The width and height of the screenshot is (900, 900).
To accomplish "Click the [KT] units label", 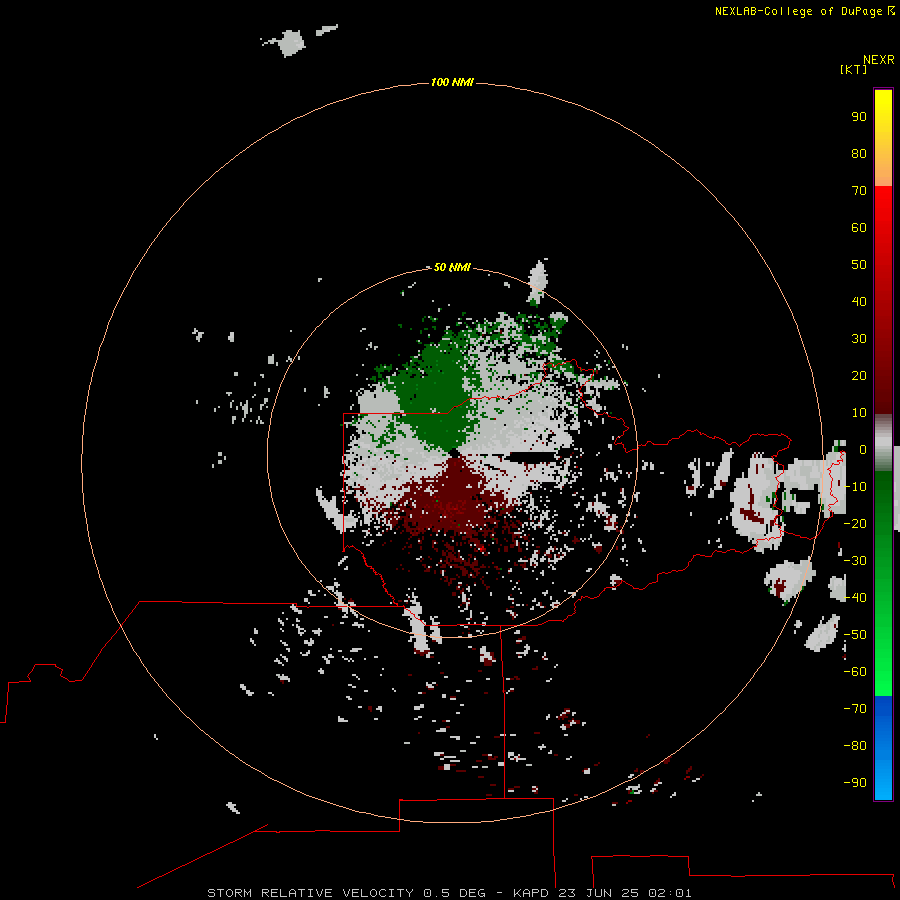I will pos(853,69).
